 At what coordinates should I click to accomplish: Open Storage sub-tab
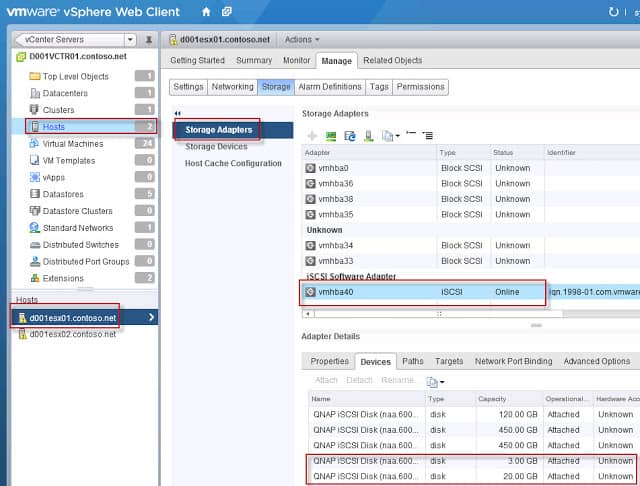[276, 87]
